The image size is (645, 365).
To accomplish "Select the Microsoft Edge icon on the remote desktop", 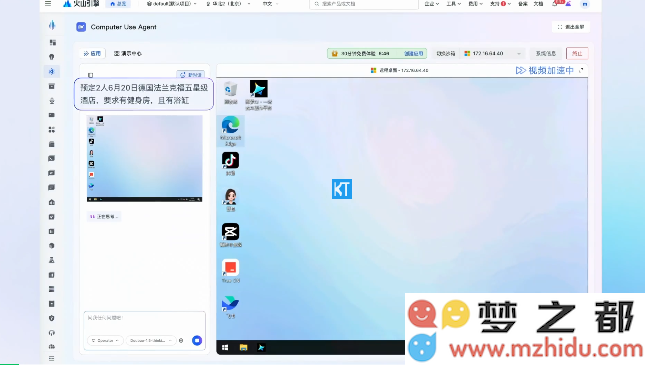I will [230, 131].
